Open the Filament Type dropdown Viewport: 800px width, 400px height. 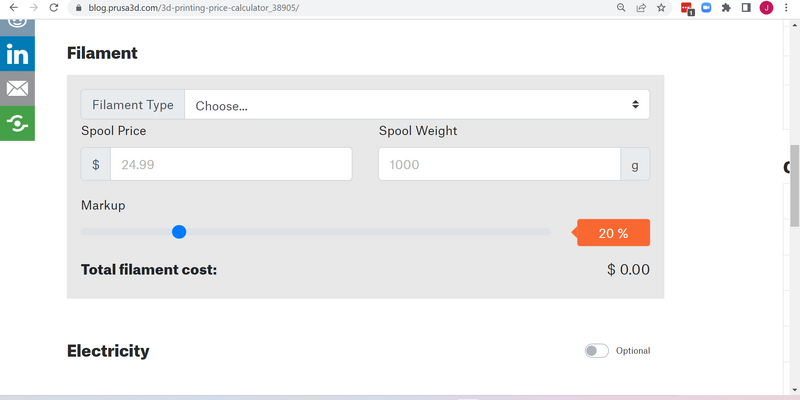(417, 105)
